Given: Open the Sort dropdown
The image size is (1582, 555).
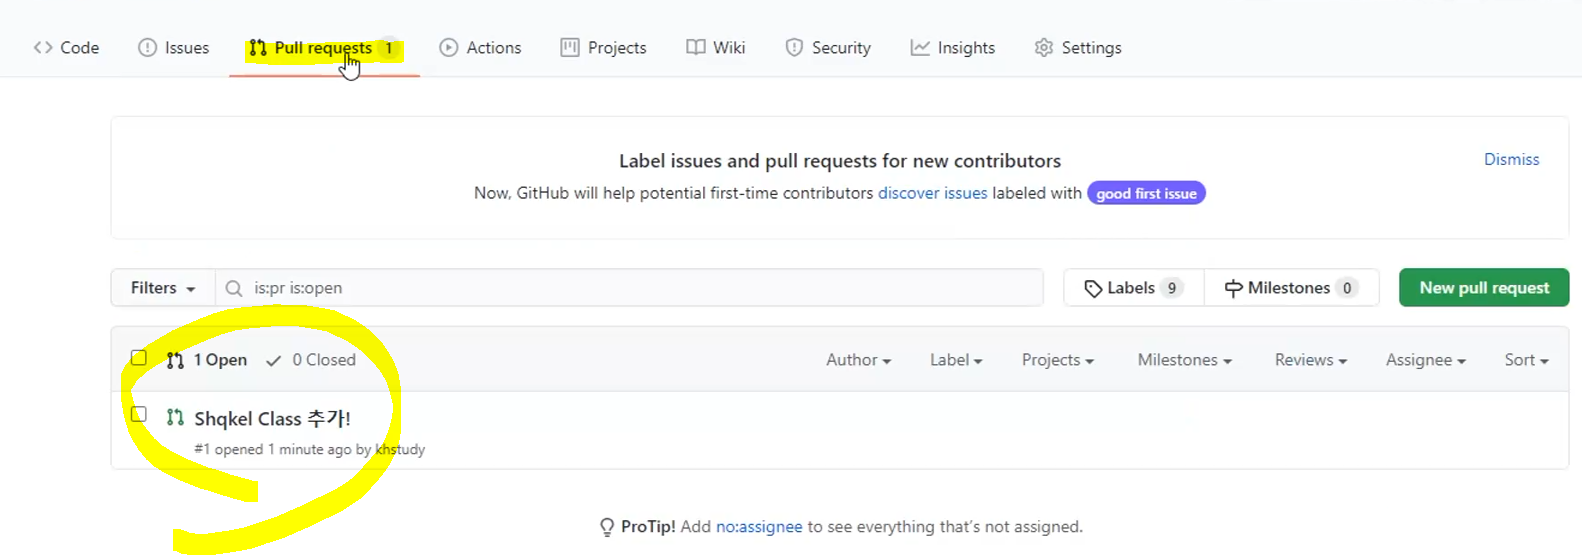Looking at the screenshot, I should tap(1526, 360).
